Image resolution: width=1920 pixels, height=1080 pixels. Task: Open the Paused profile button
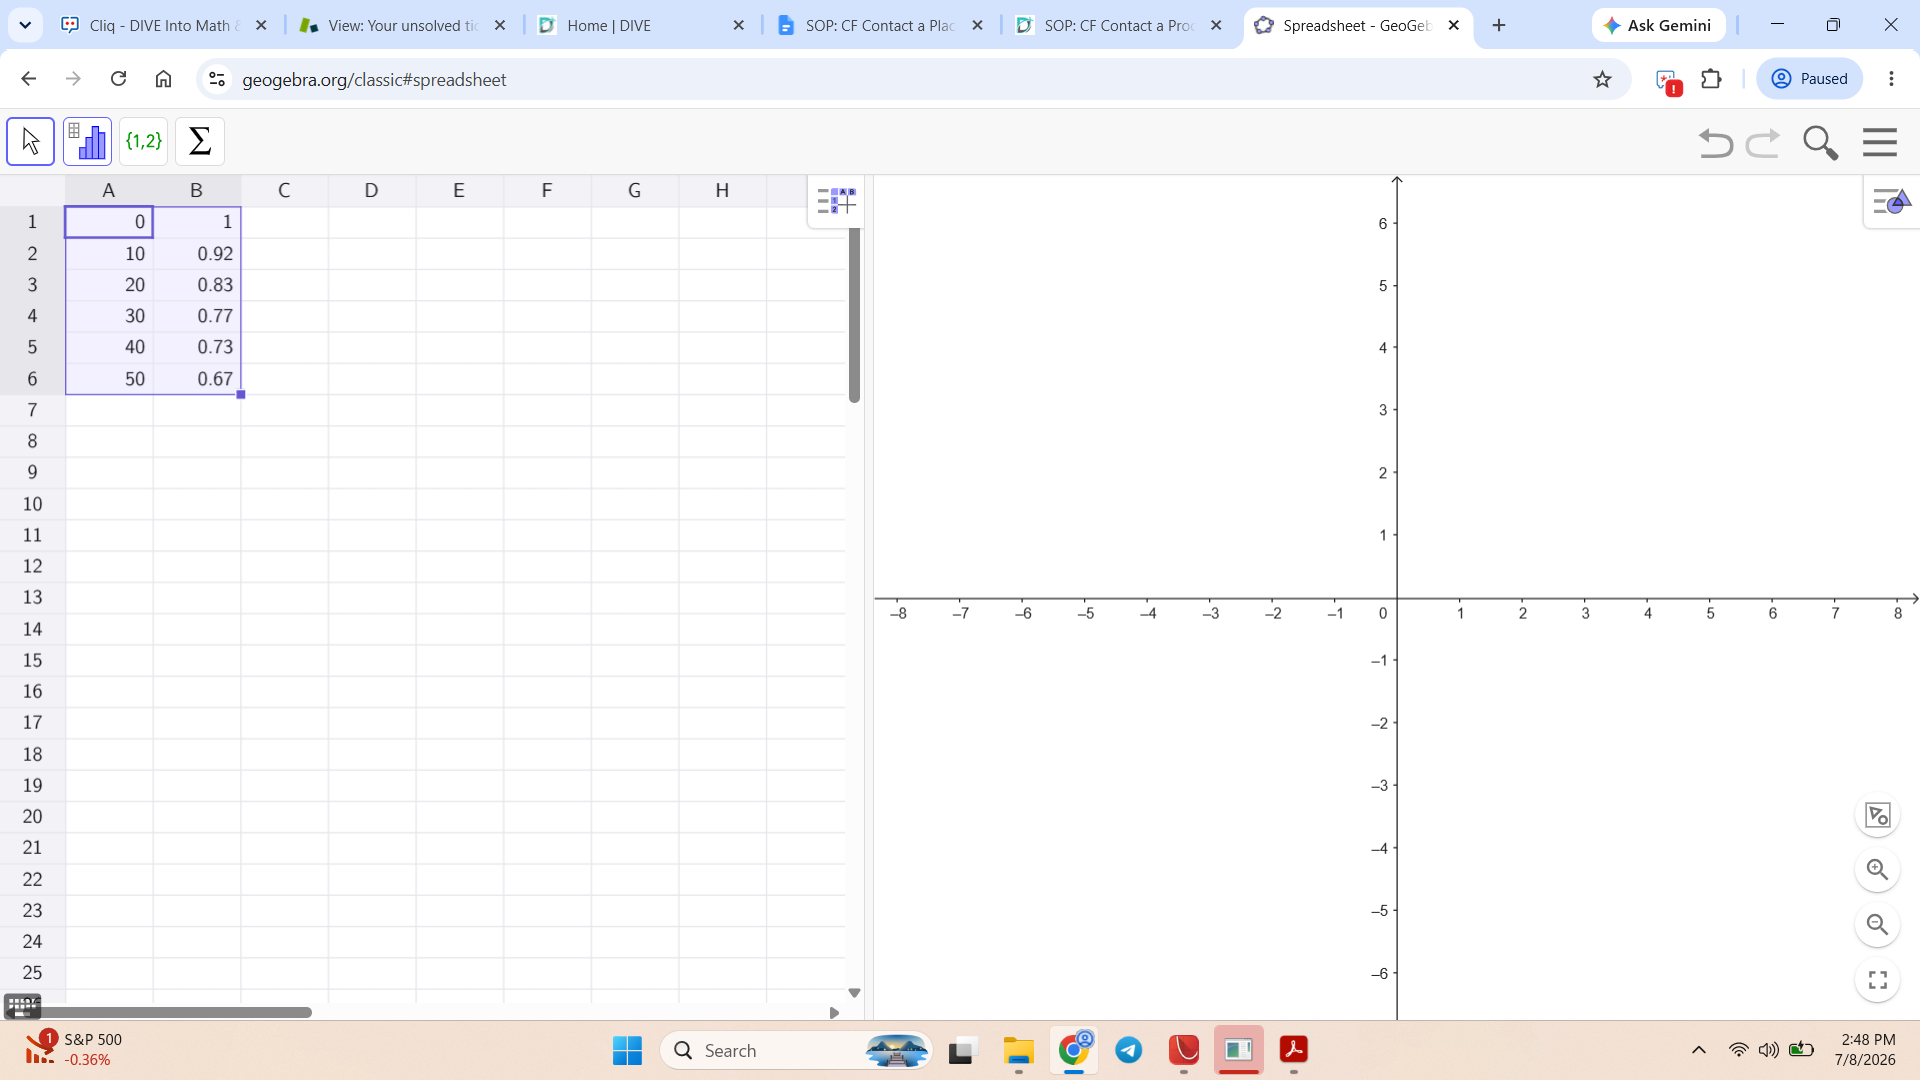pyautogui.click(x=1809, y=79)
